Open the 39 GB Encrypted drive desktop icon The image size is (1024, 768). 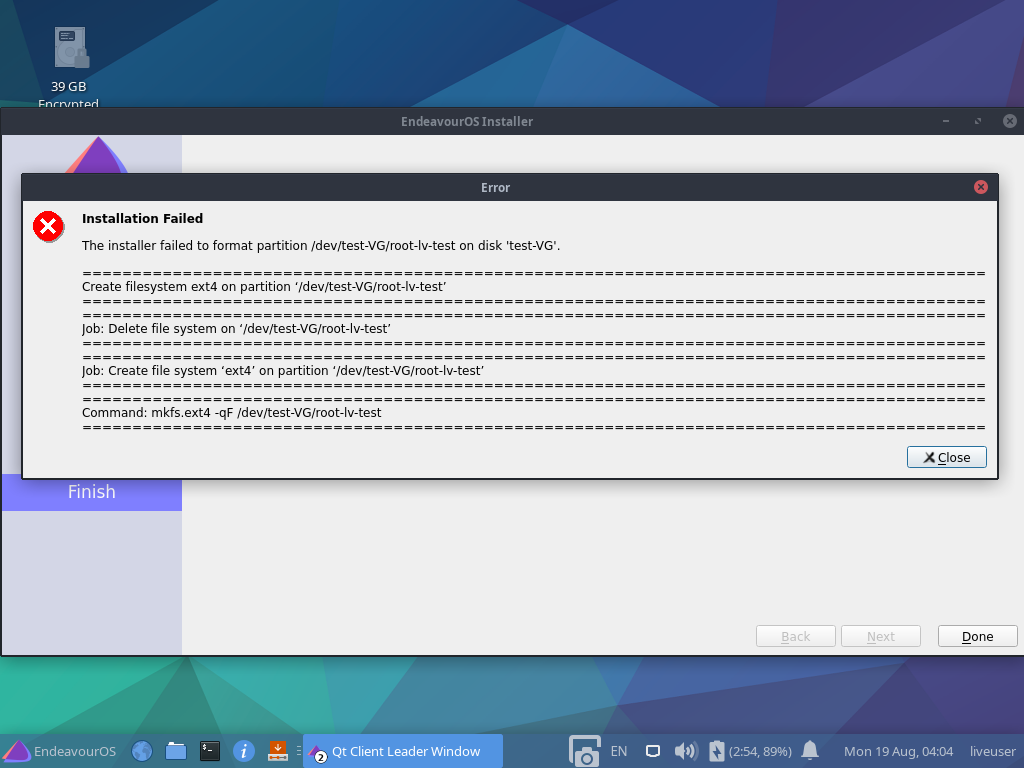[x=69, y=66]
